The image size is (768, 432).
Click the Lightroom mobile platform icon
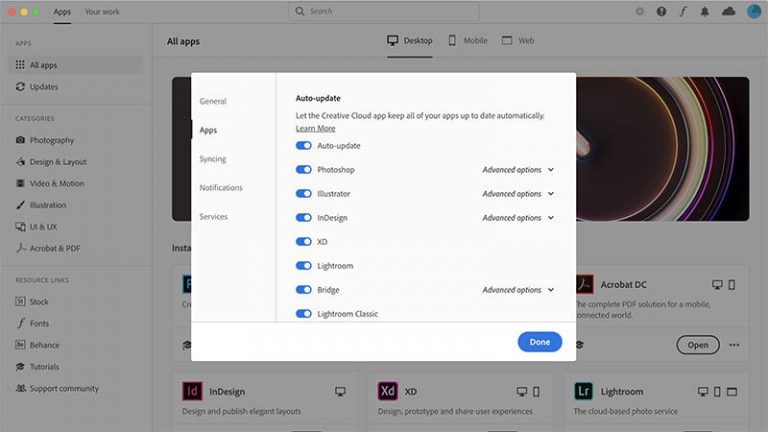click(717, 391)
